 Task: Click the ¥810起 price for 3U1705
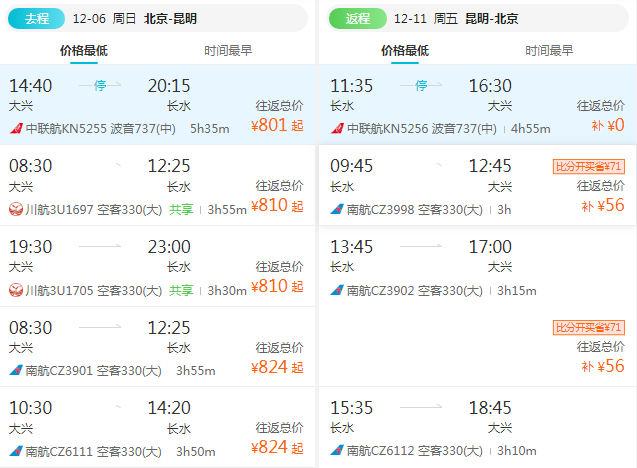tap(277, 286)
